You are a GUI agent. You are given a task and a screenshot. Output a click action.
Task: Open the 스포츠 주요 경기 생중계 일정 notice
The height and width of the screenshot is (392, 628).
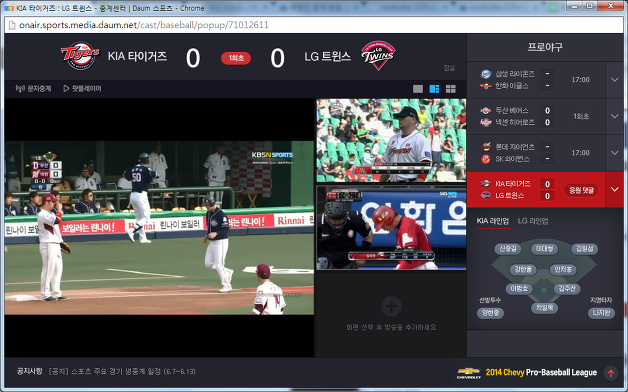coord(122,372)
